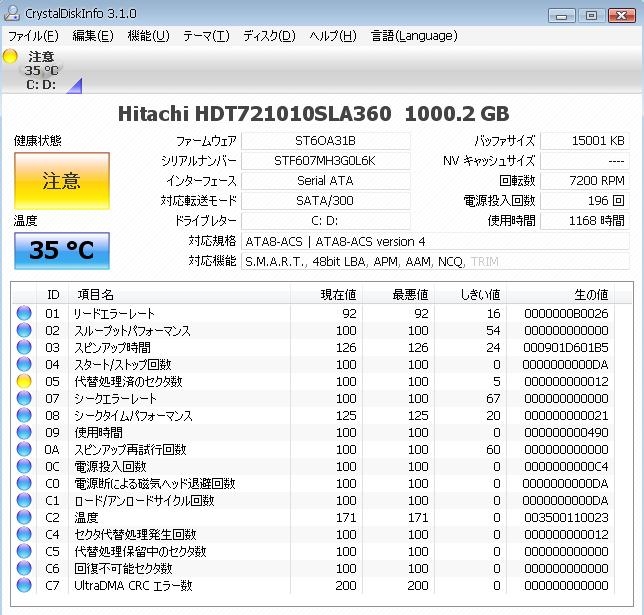
Task: Click the power on count field 196 回
Action: (x=585, y=200)
